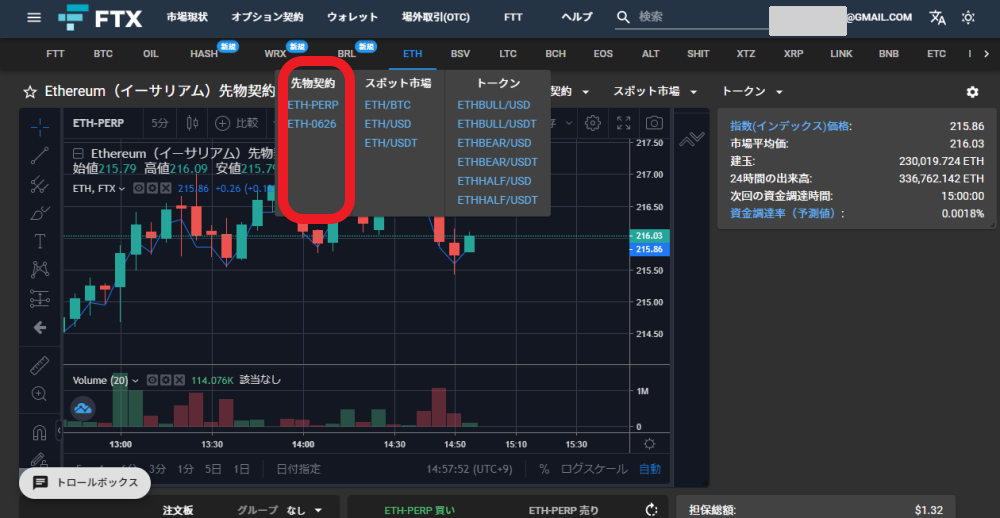Select the ETH-PERP 売り tab
Screen dimensions: 1000x518
tap(564, 510)
